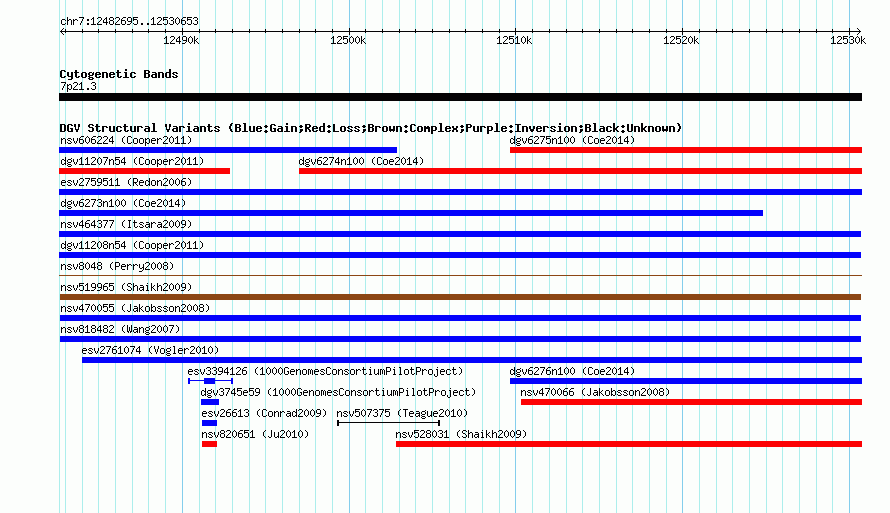Click the nsv507375 (Teague2010) label
This screenshot has width=890, height=513.
[x=402, y=413]
